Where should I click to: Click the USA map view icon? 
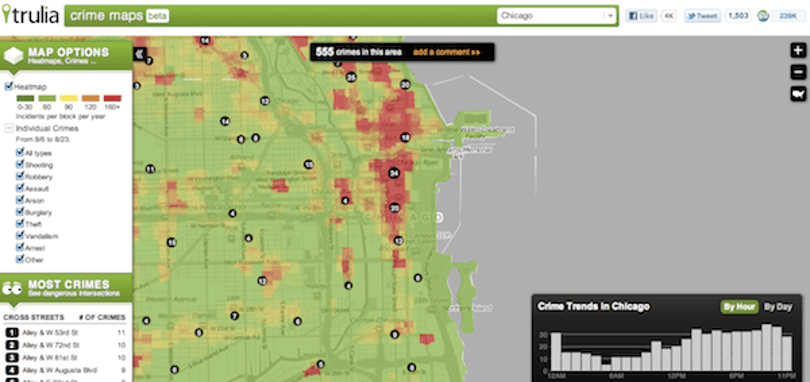click(798, 94)
